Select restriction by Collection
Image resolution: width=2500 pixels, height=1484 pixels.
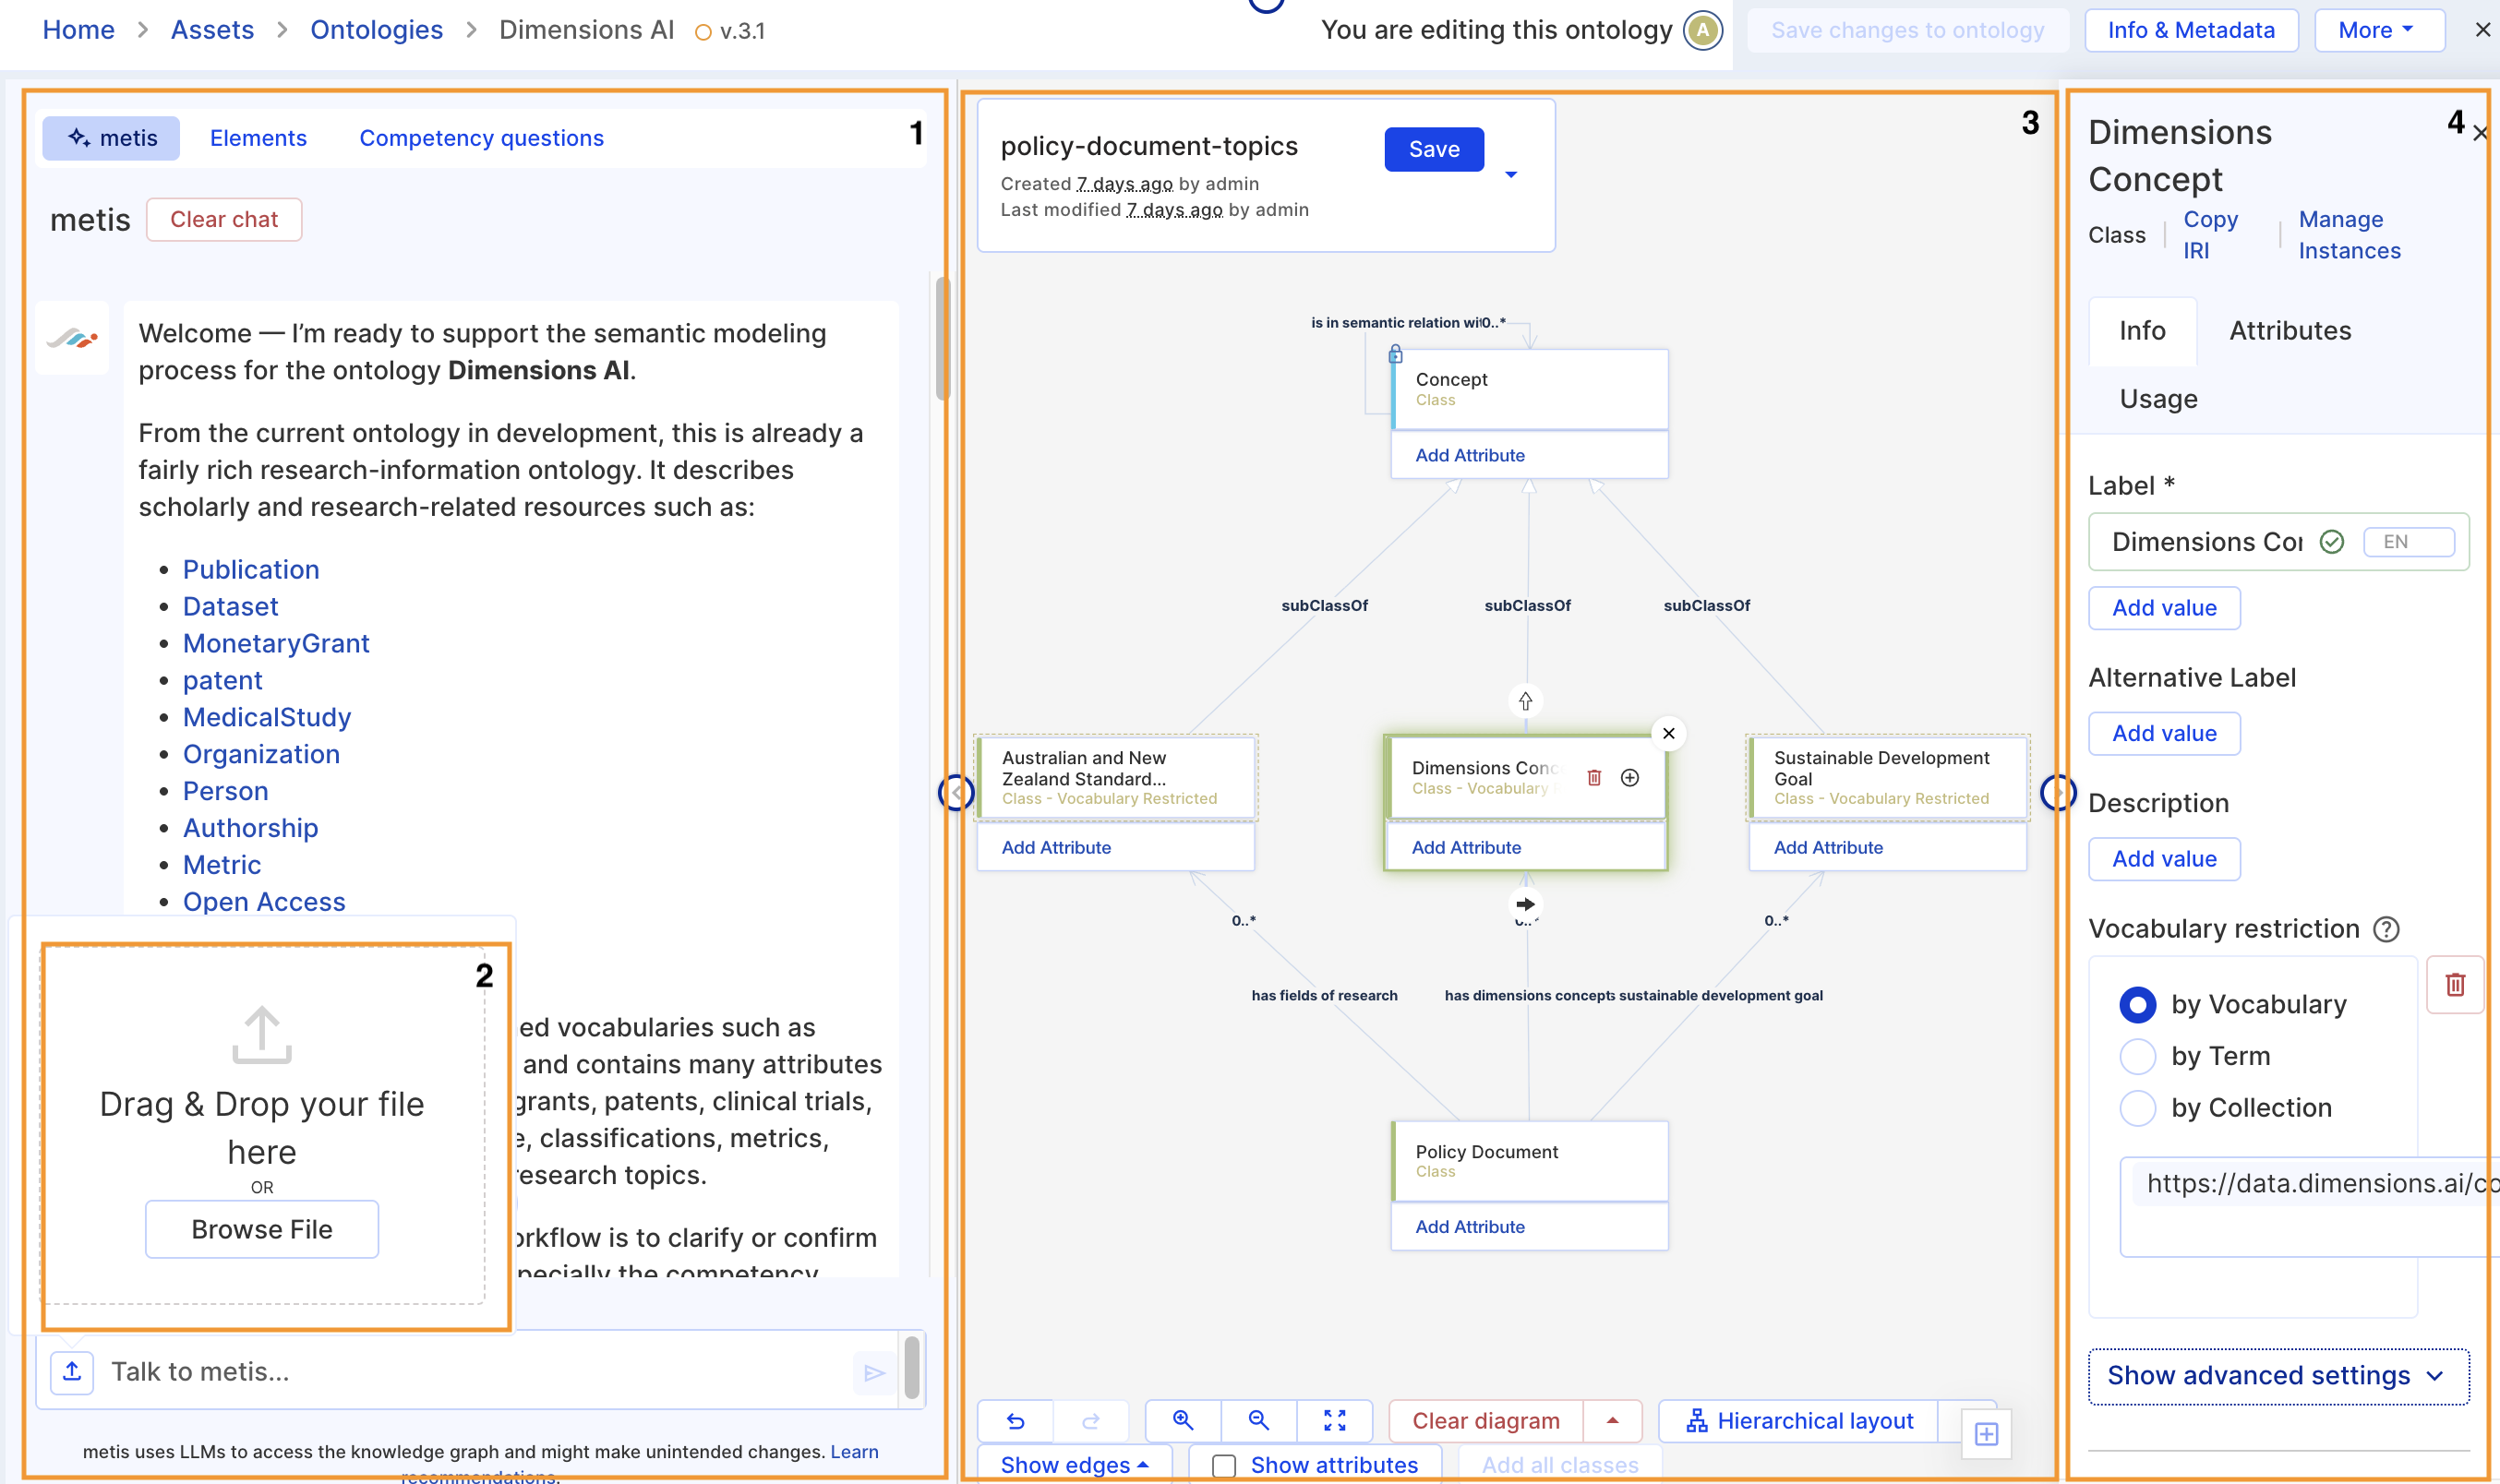pyautogui.click(x=2137, y=1108)
